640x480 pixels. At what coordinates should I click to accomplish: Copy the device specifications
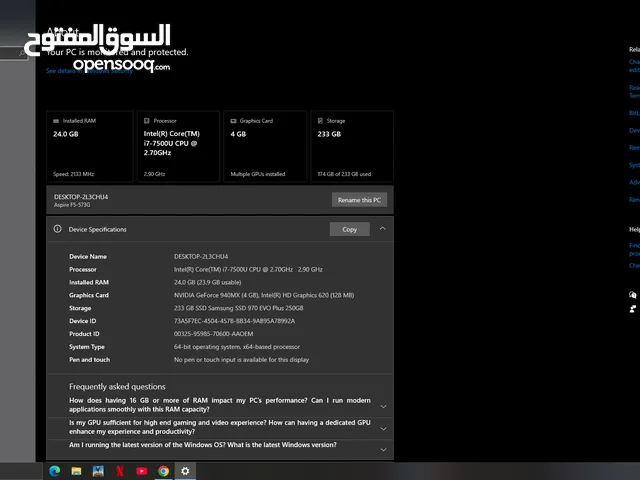point(350,229)
